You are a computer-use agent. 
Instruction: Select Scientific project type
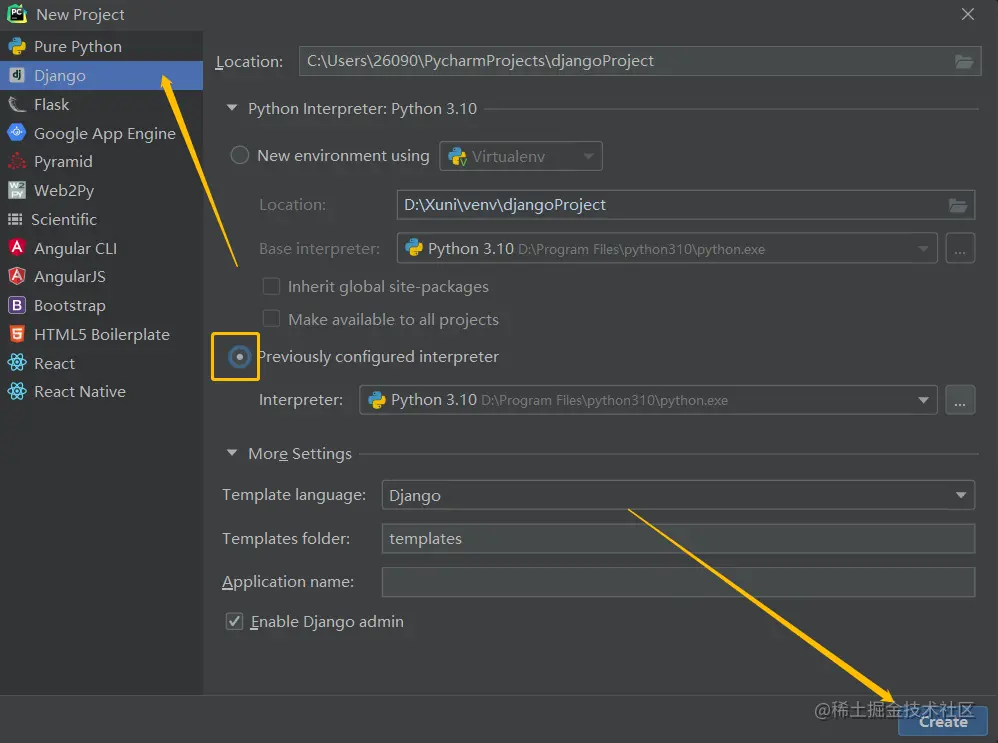(x=101, y=219)
